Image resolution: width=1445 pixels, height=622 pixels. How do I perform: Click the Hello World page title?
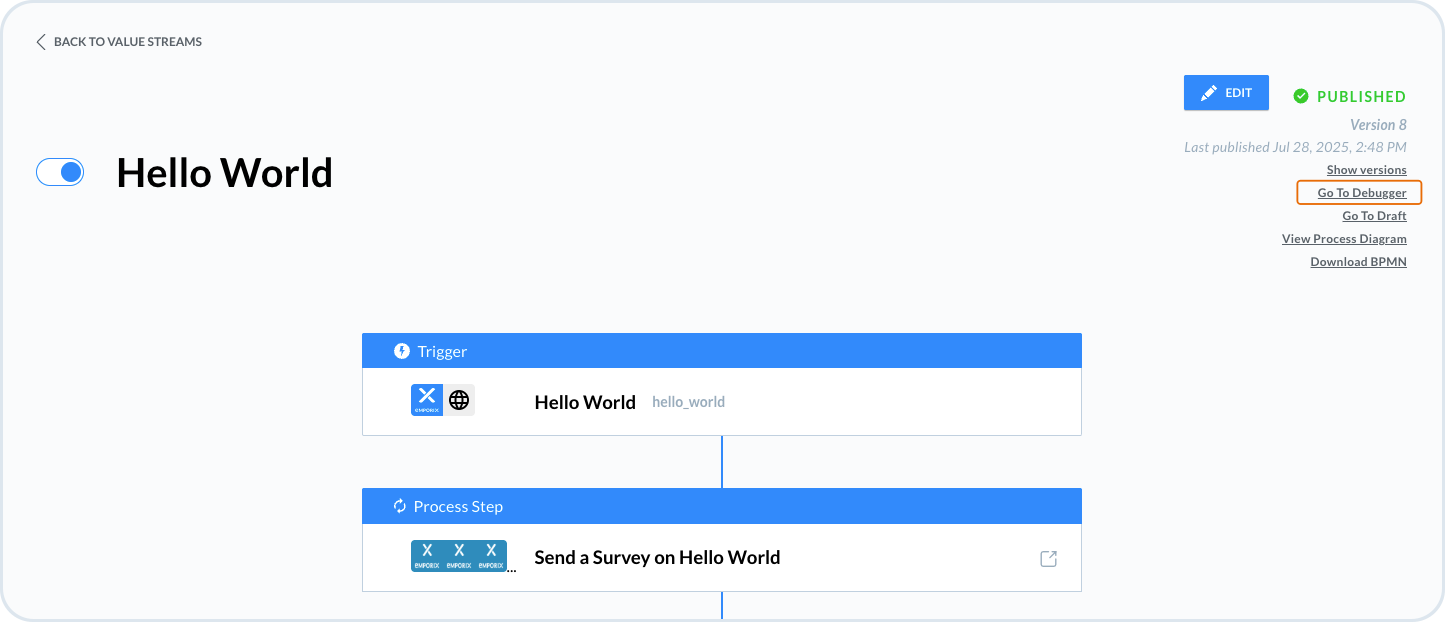tap(224, 173)
